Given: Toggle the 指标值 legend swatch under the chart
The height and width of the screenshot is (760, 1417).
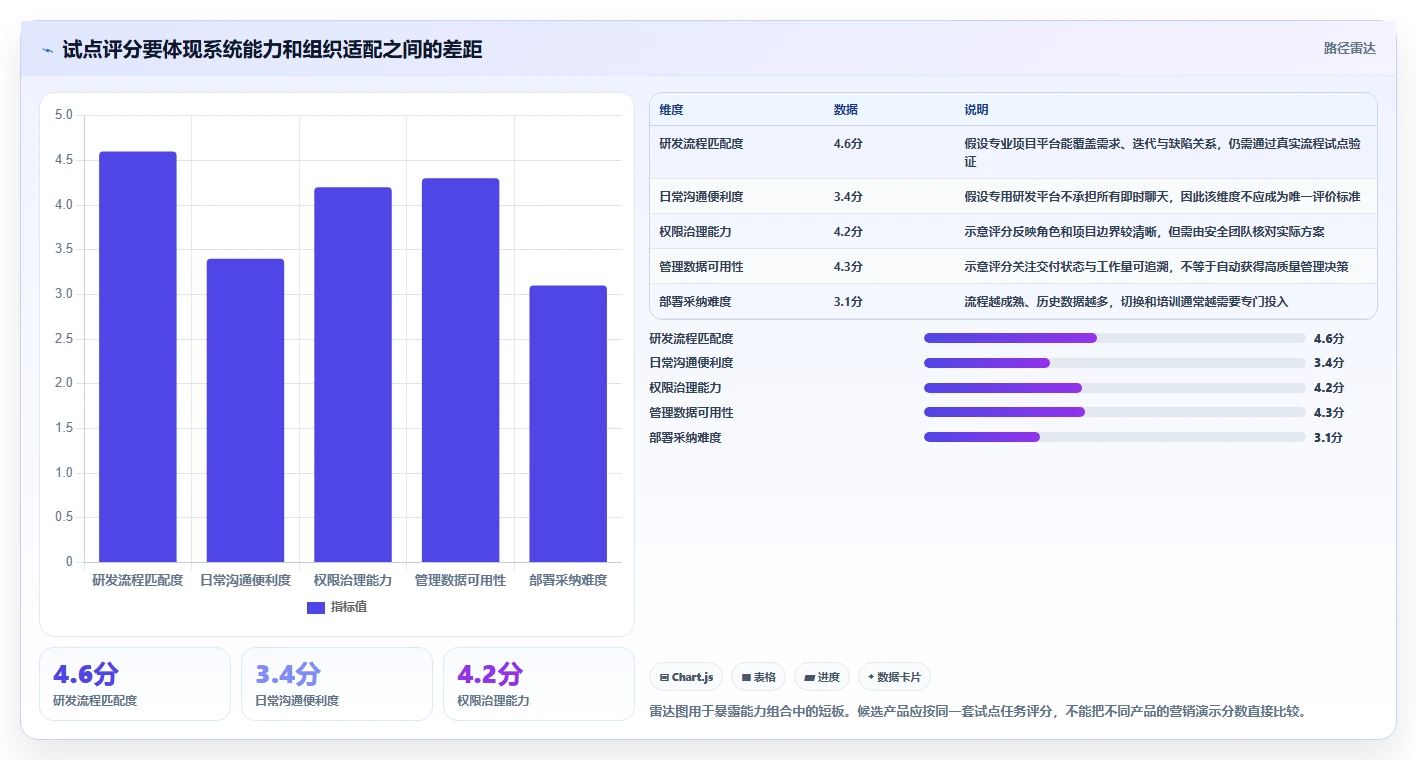Looking at the screenshot, I should coord(316,607).
